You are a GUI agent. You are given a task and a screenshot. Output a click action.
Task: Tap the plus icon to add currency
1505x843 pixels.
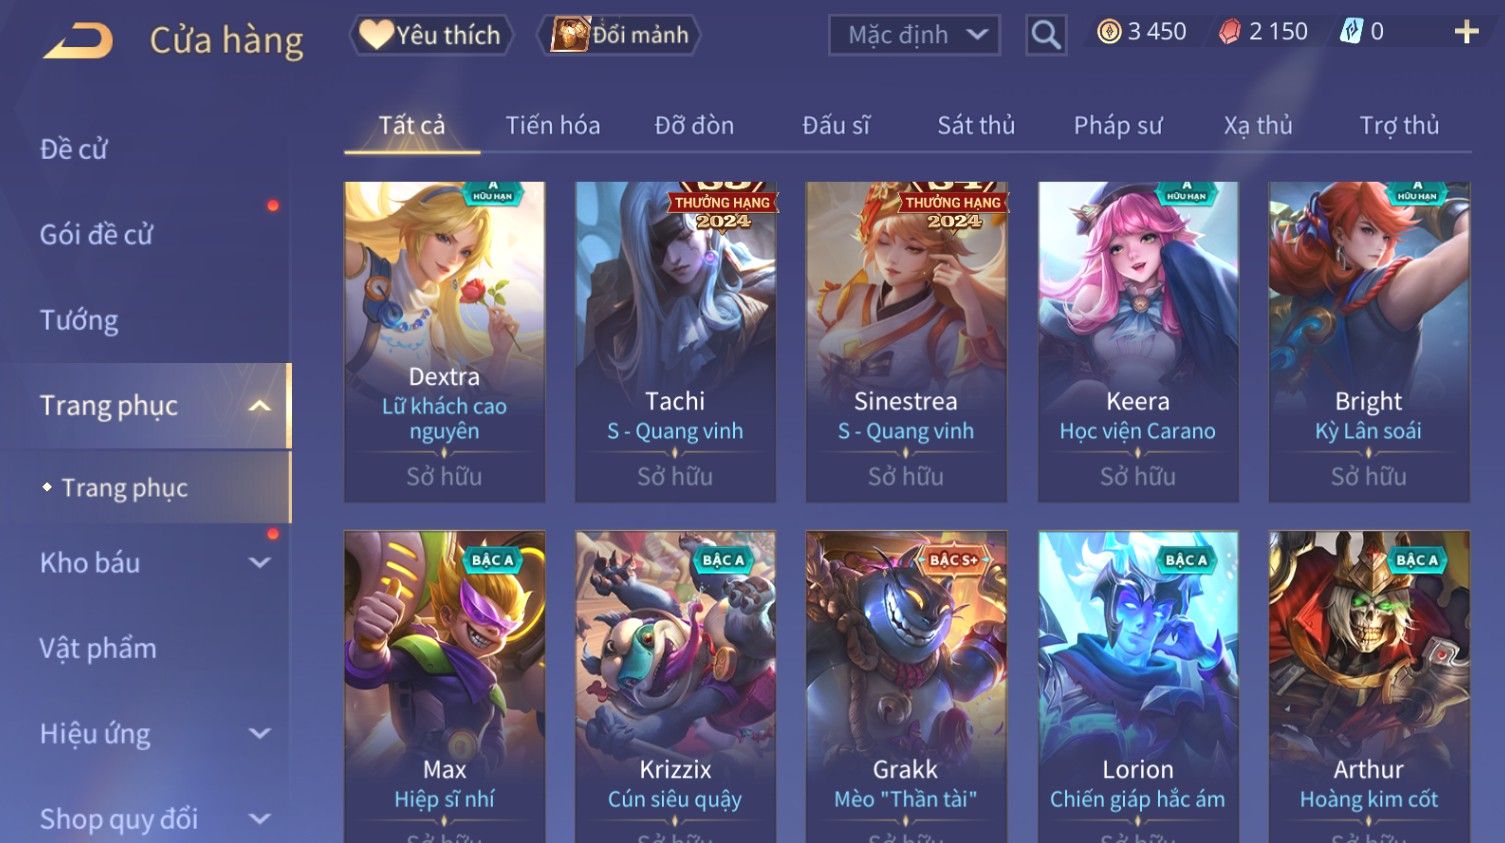pyautogui.click(x=1466, y=32)
